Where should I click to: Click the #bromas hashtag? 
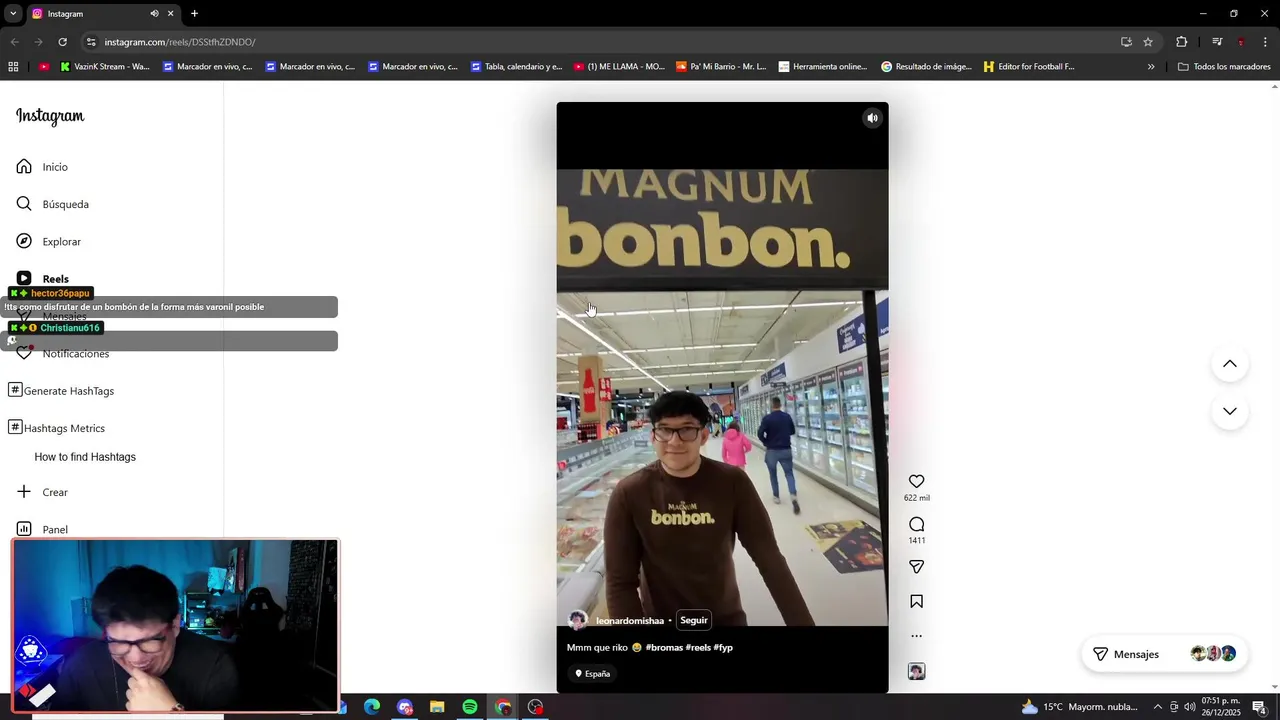pos(664,648)
